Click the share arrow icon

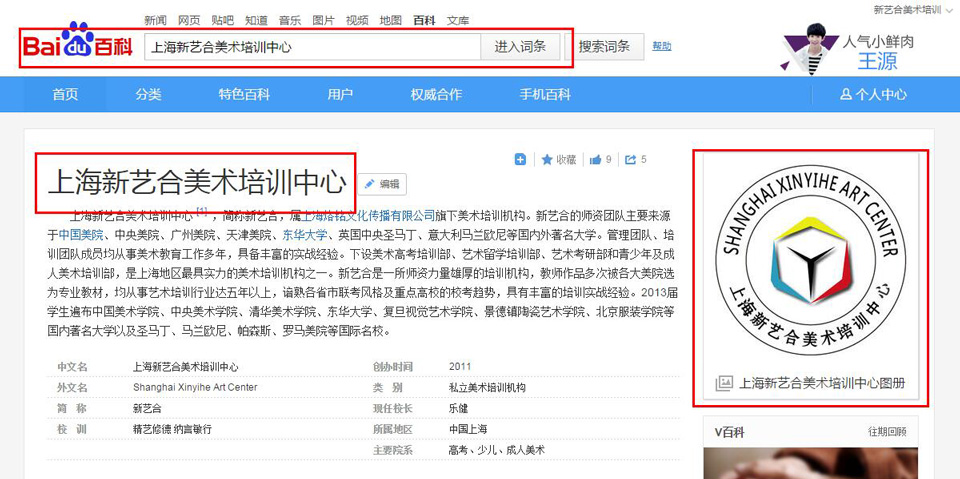coord(631,160)
